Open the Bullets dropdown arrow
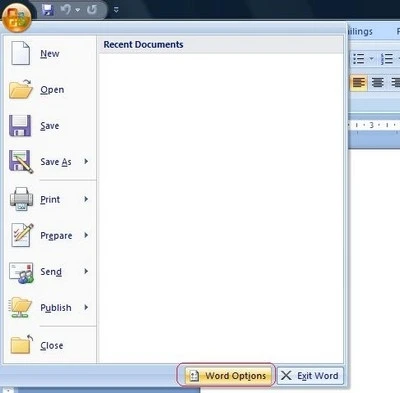 (371, 59)
